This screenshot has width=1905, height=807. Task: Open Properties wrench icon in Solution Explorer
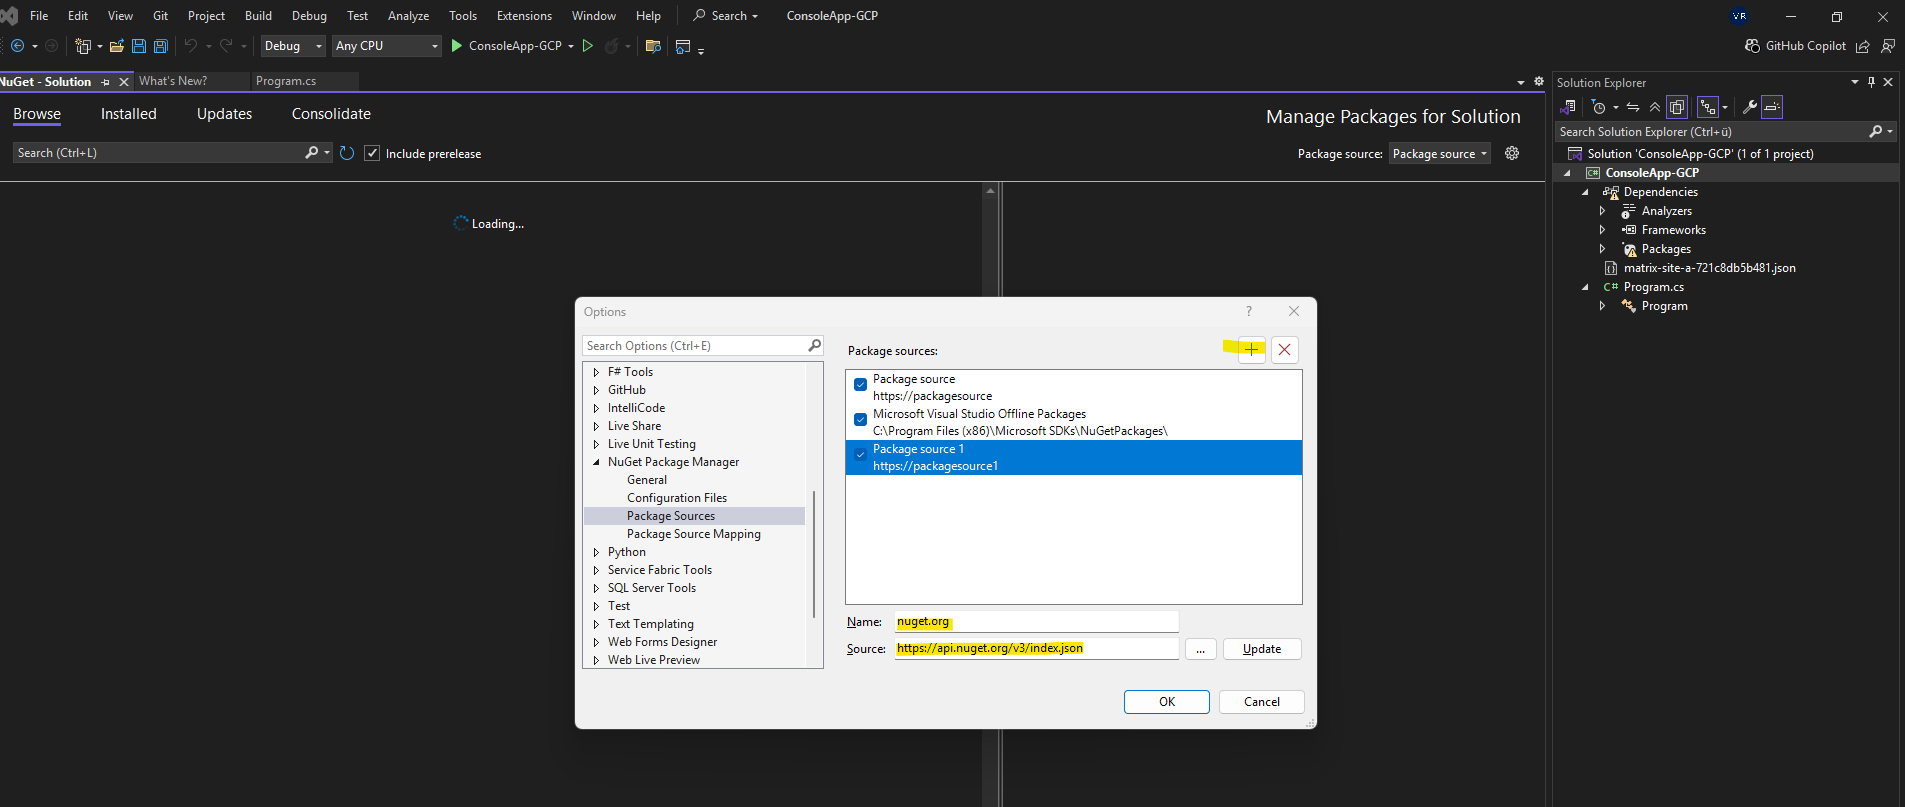click(x=1749, y=107)
